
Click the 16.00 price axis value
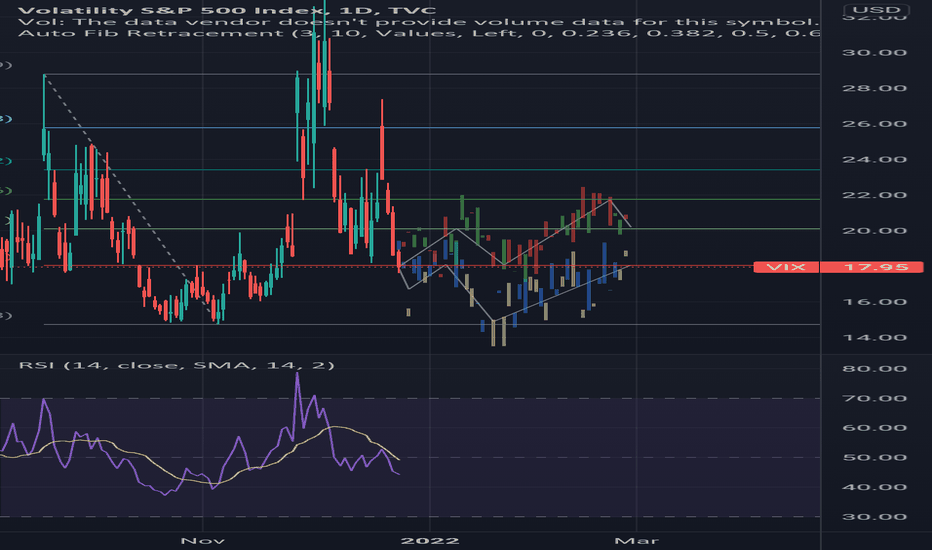tap(874, 303)
